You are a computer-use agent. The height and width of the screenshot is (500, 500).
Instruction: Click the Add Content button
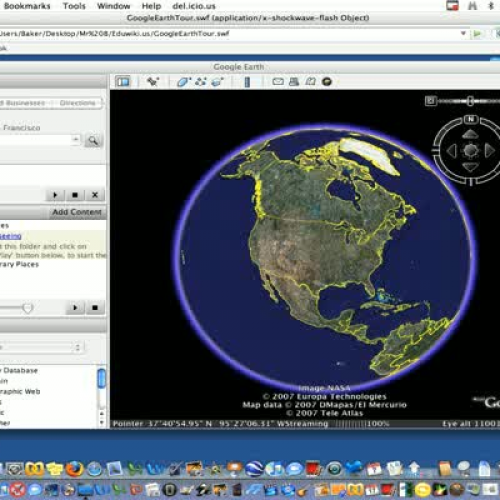[77, 212]
